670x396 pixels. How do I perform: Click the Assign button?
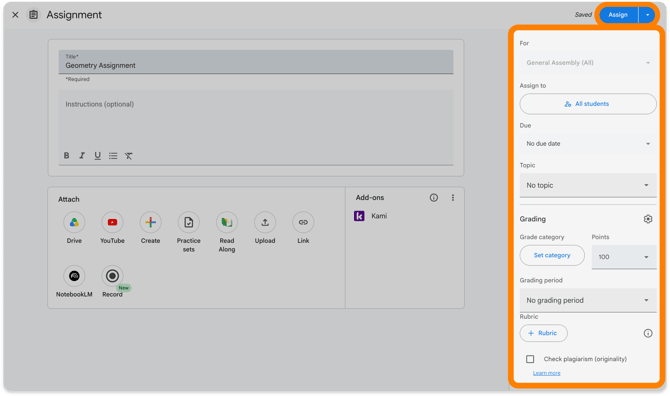pyautogui.click(x=618, y=15)
